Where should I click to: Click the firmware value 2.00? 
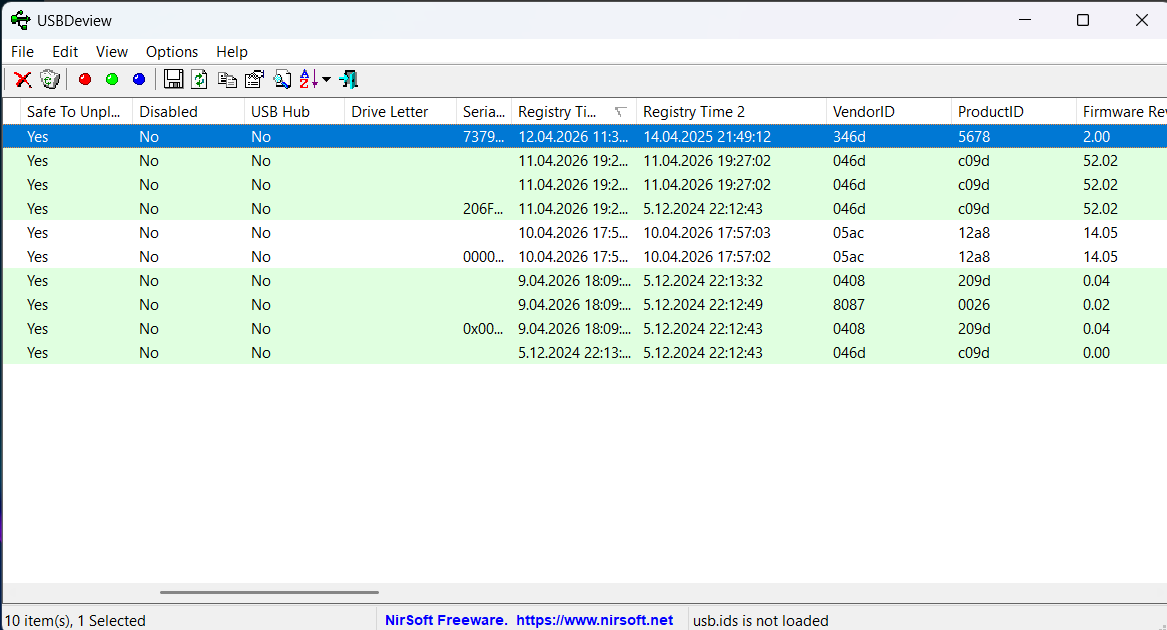tap(1096, 136)
